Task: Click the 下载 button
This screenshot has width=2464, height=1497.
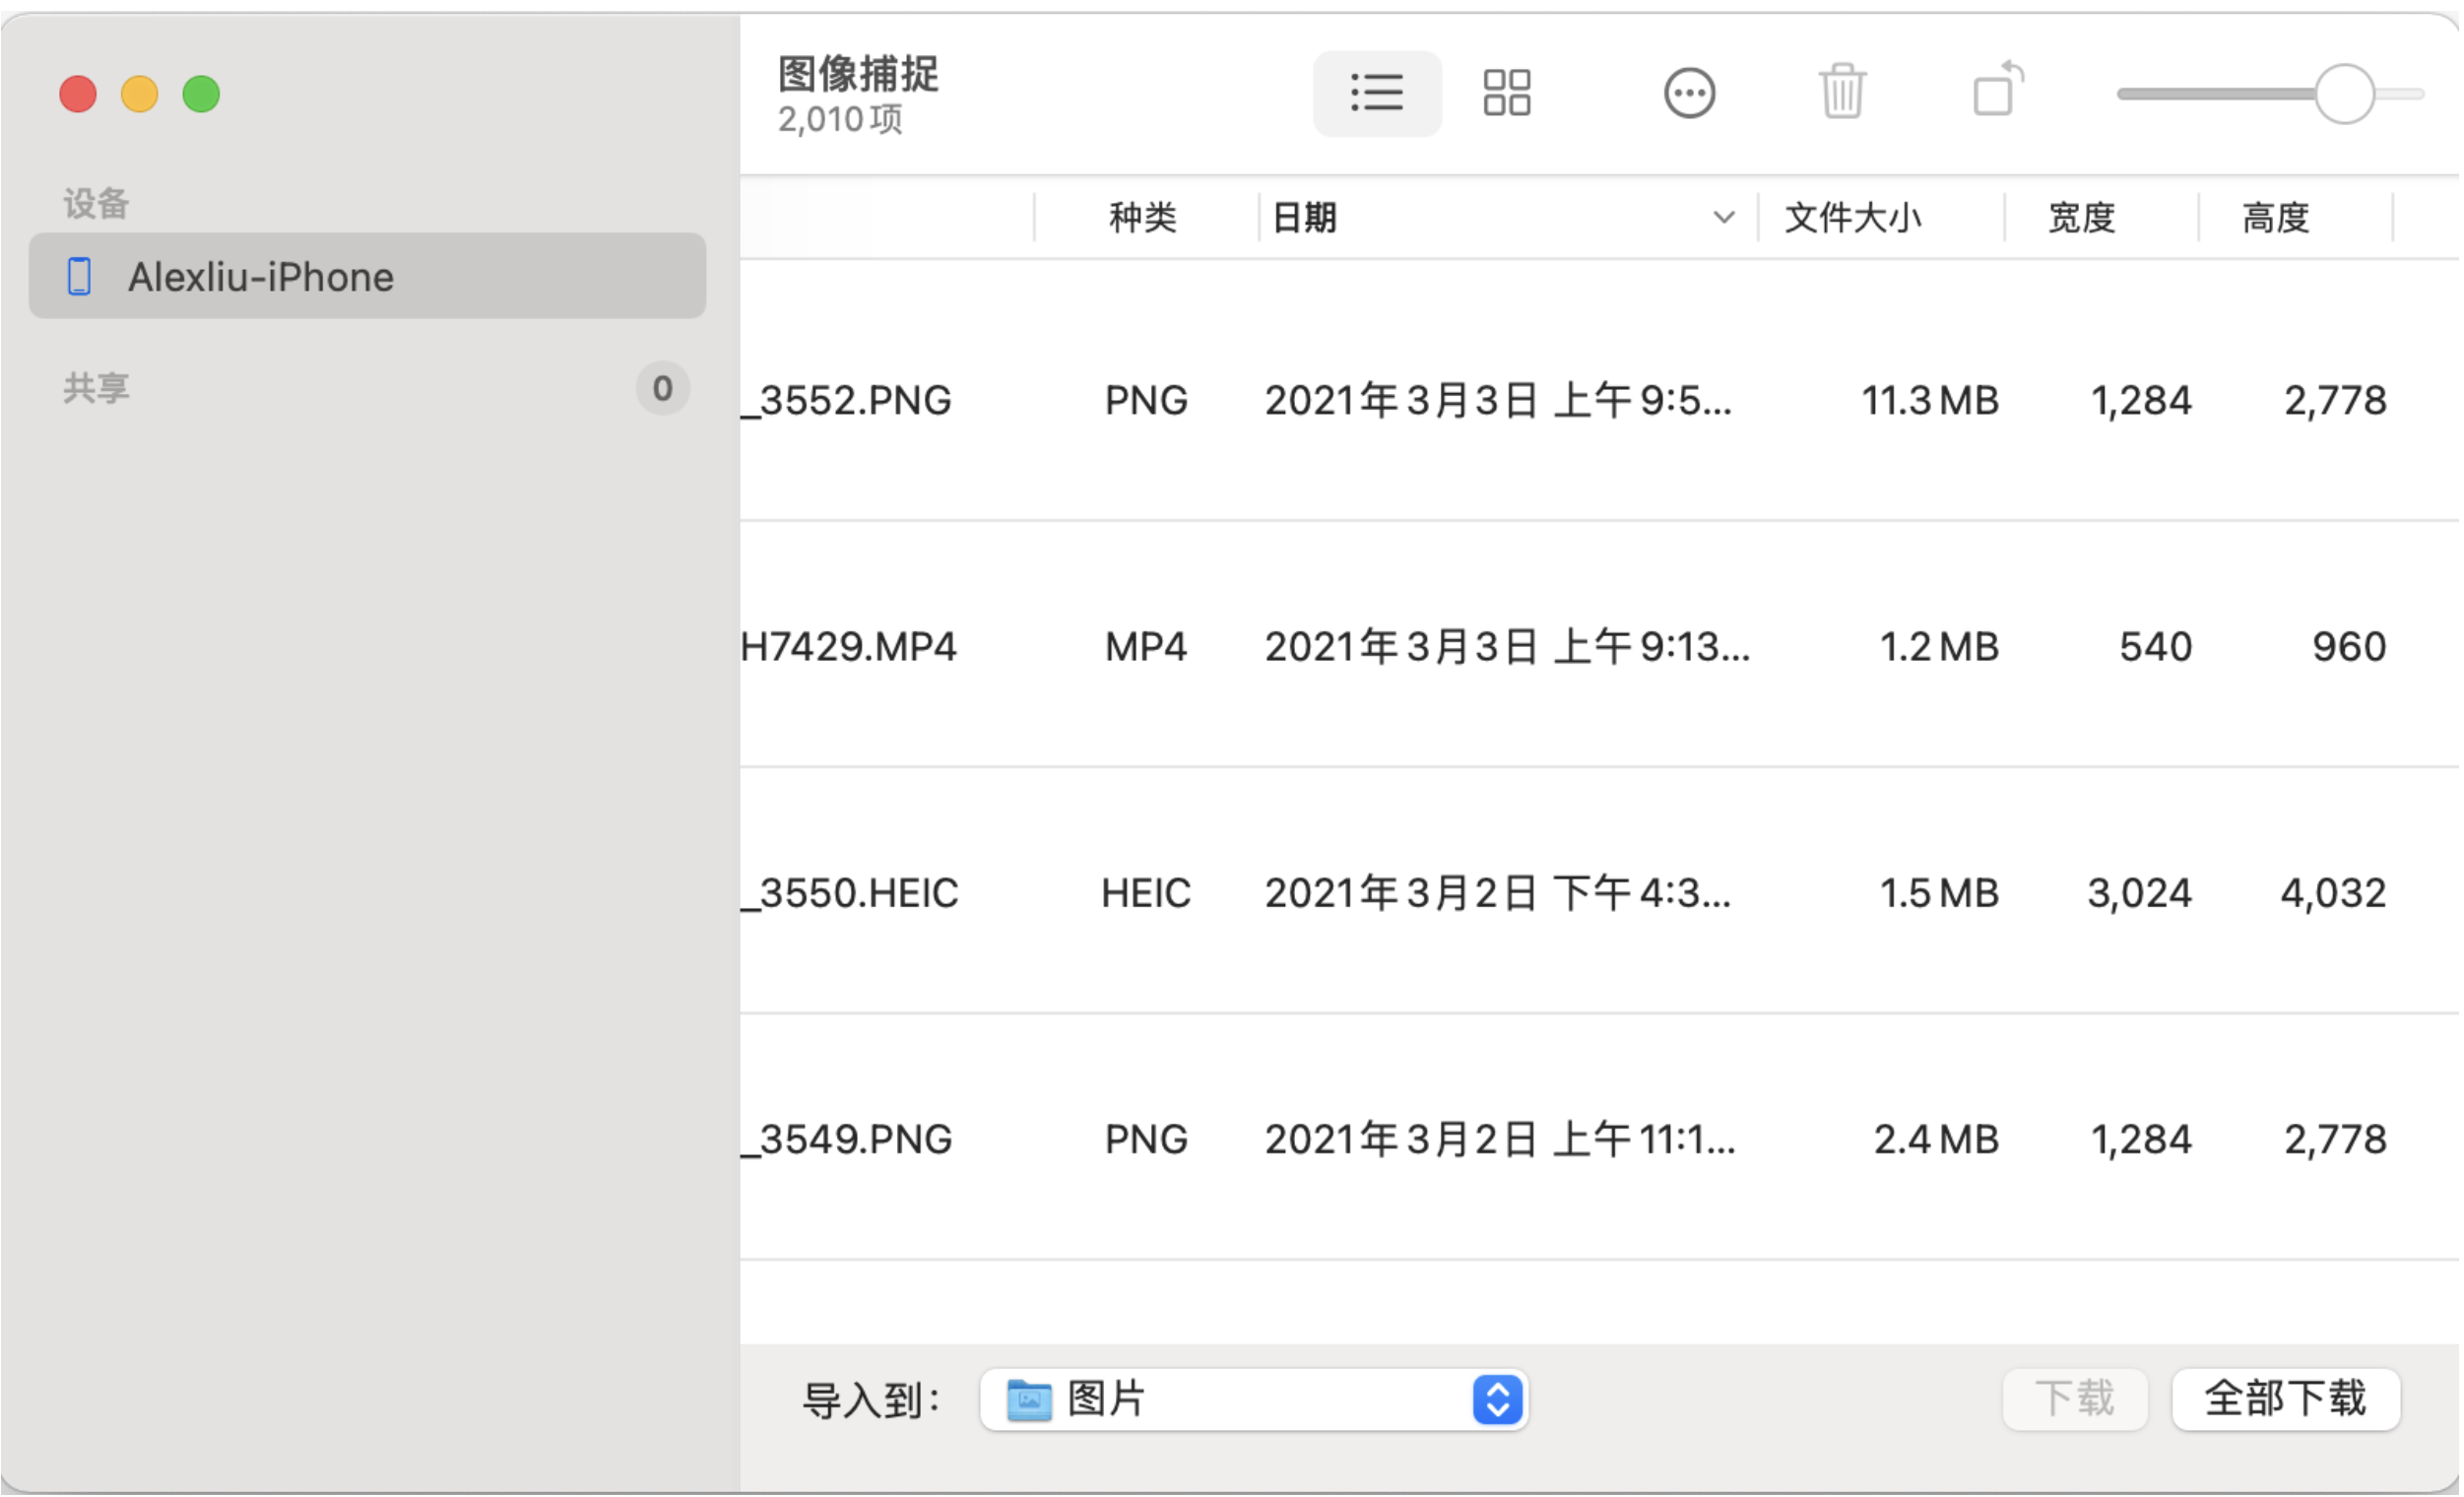Action: tap(2075, 1399)
